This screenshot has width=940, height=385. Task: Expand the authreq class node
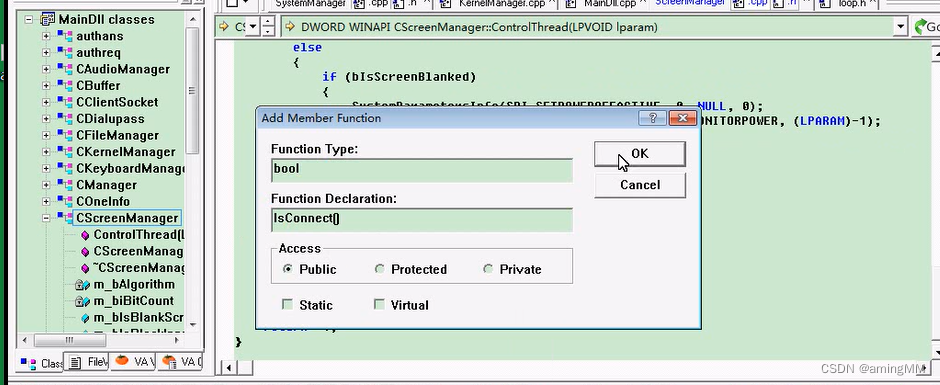click(46, 53)
